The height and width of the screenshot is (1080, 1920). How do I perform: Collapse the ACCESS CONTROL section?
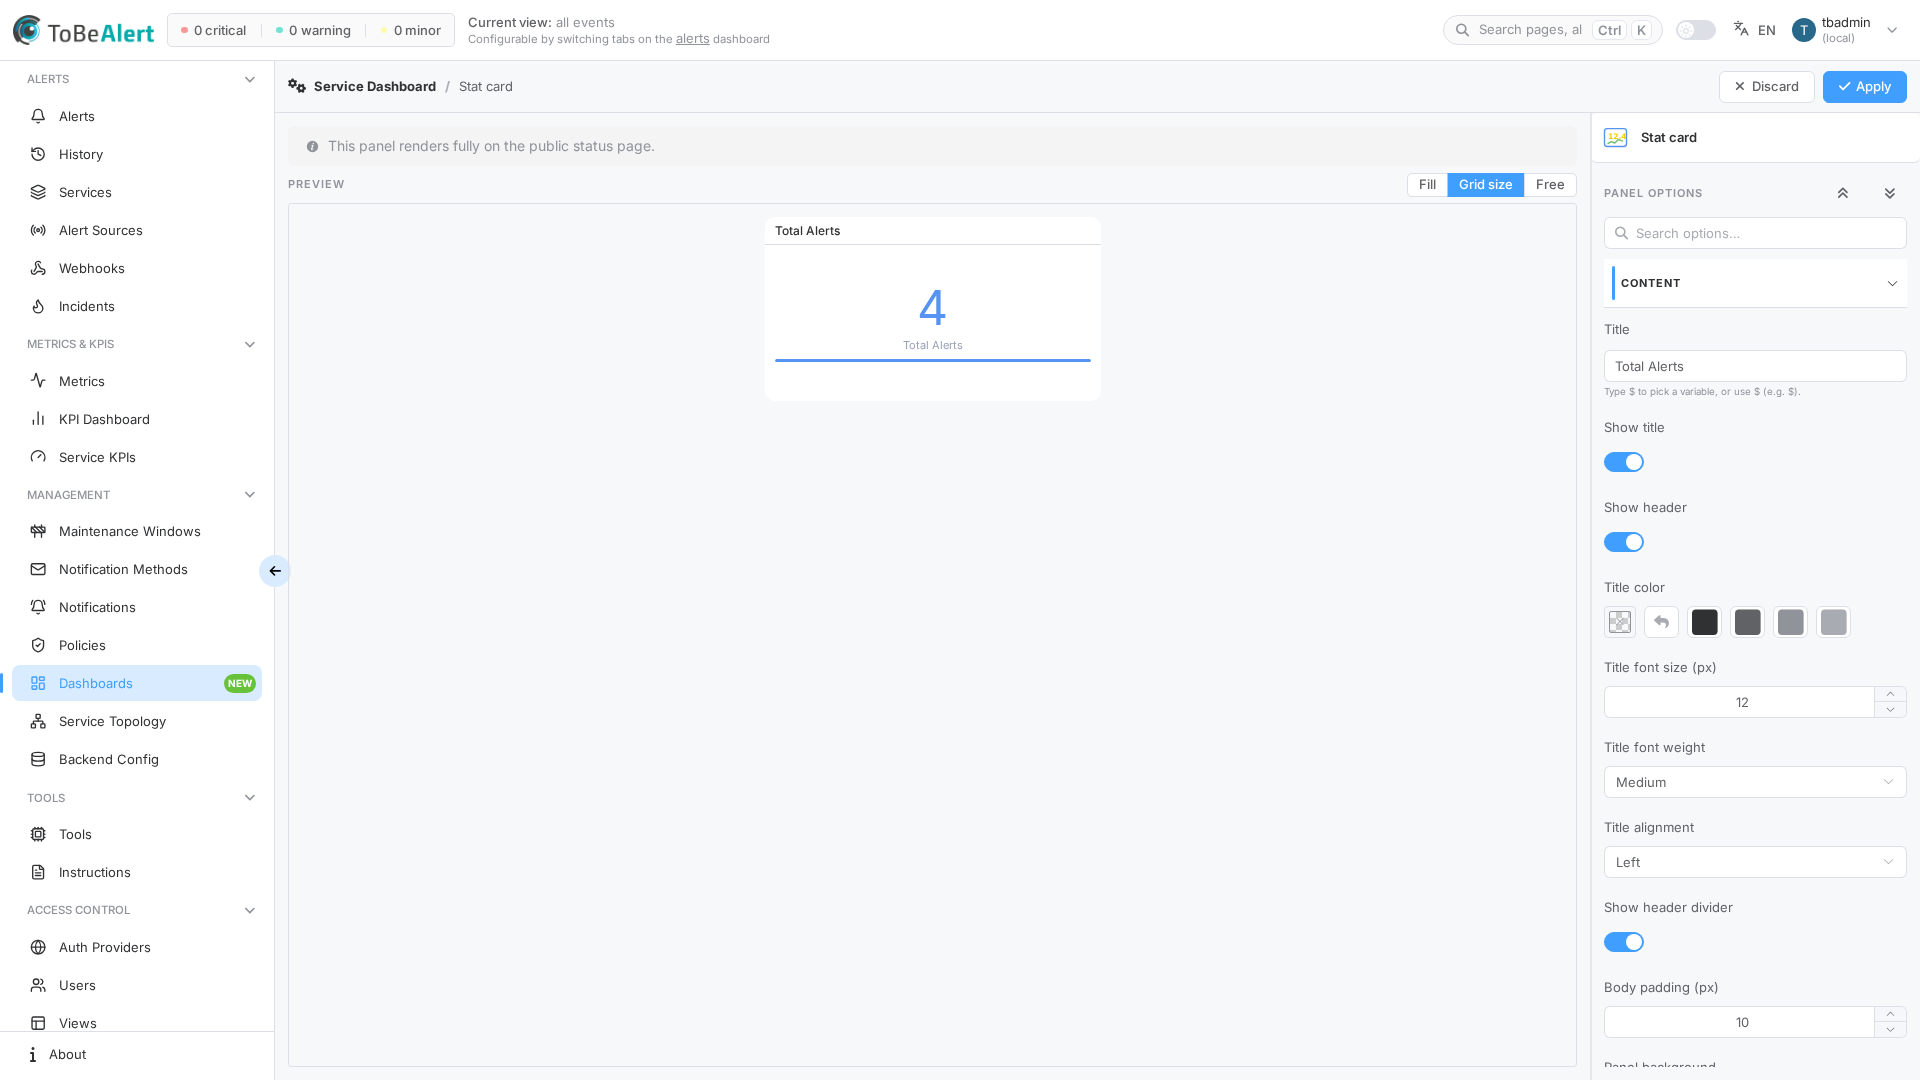pos(250,910)
